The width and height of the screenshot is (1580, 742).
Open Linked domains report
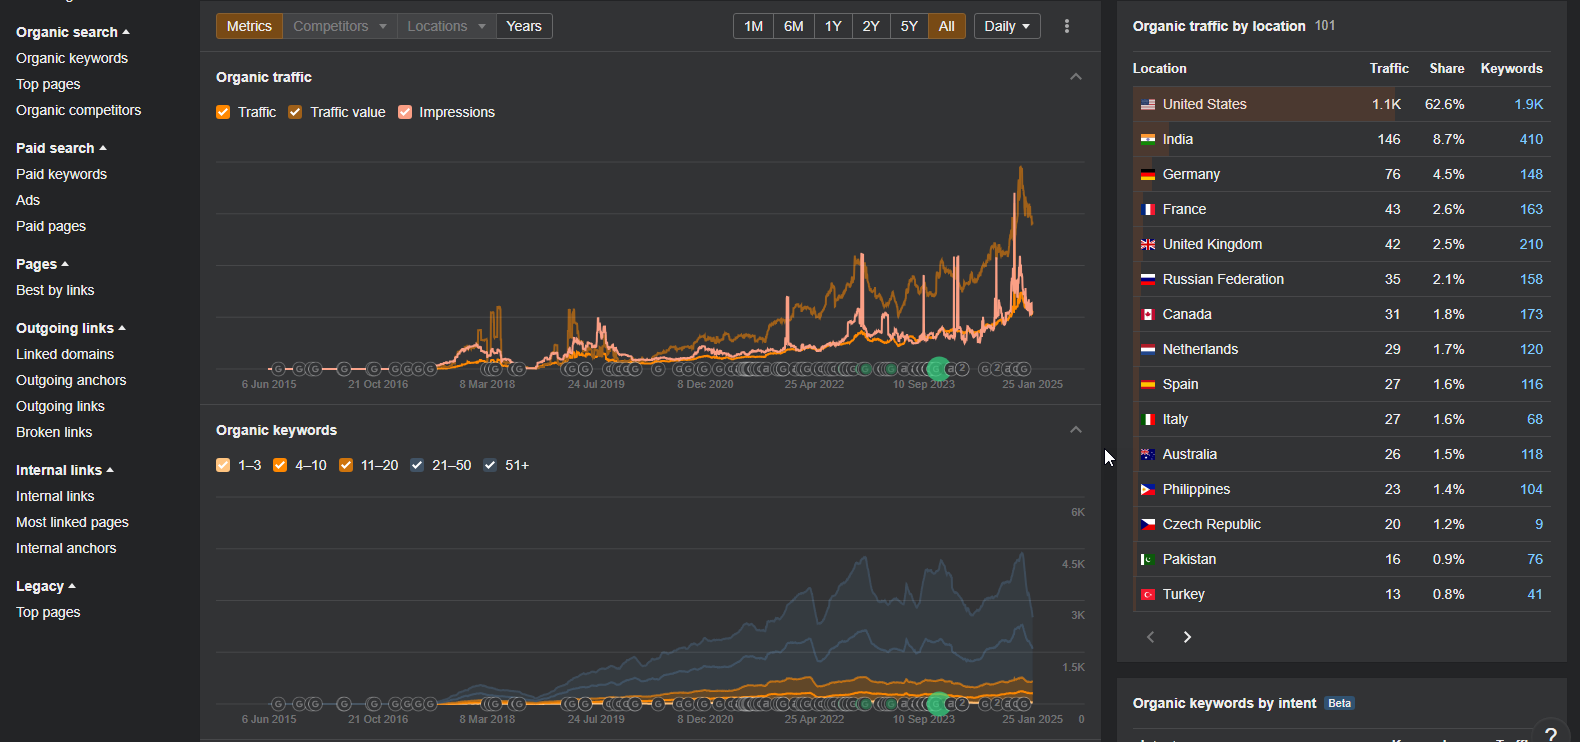[65, 354]
